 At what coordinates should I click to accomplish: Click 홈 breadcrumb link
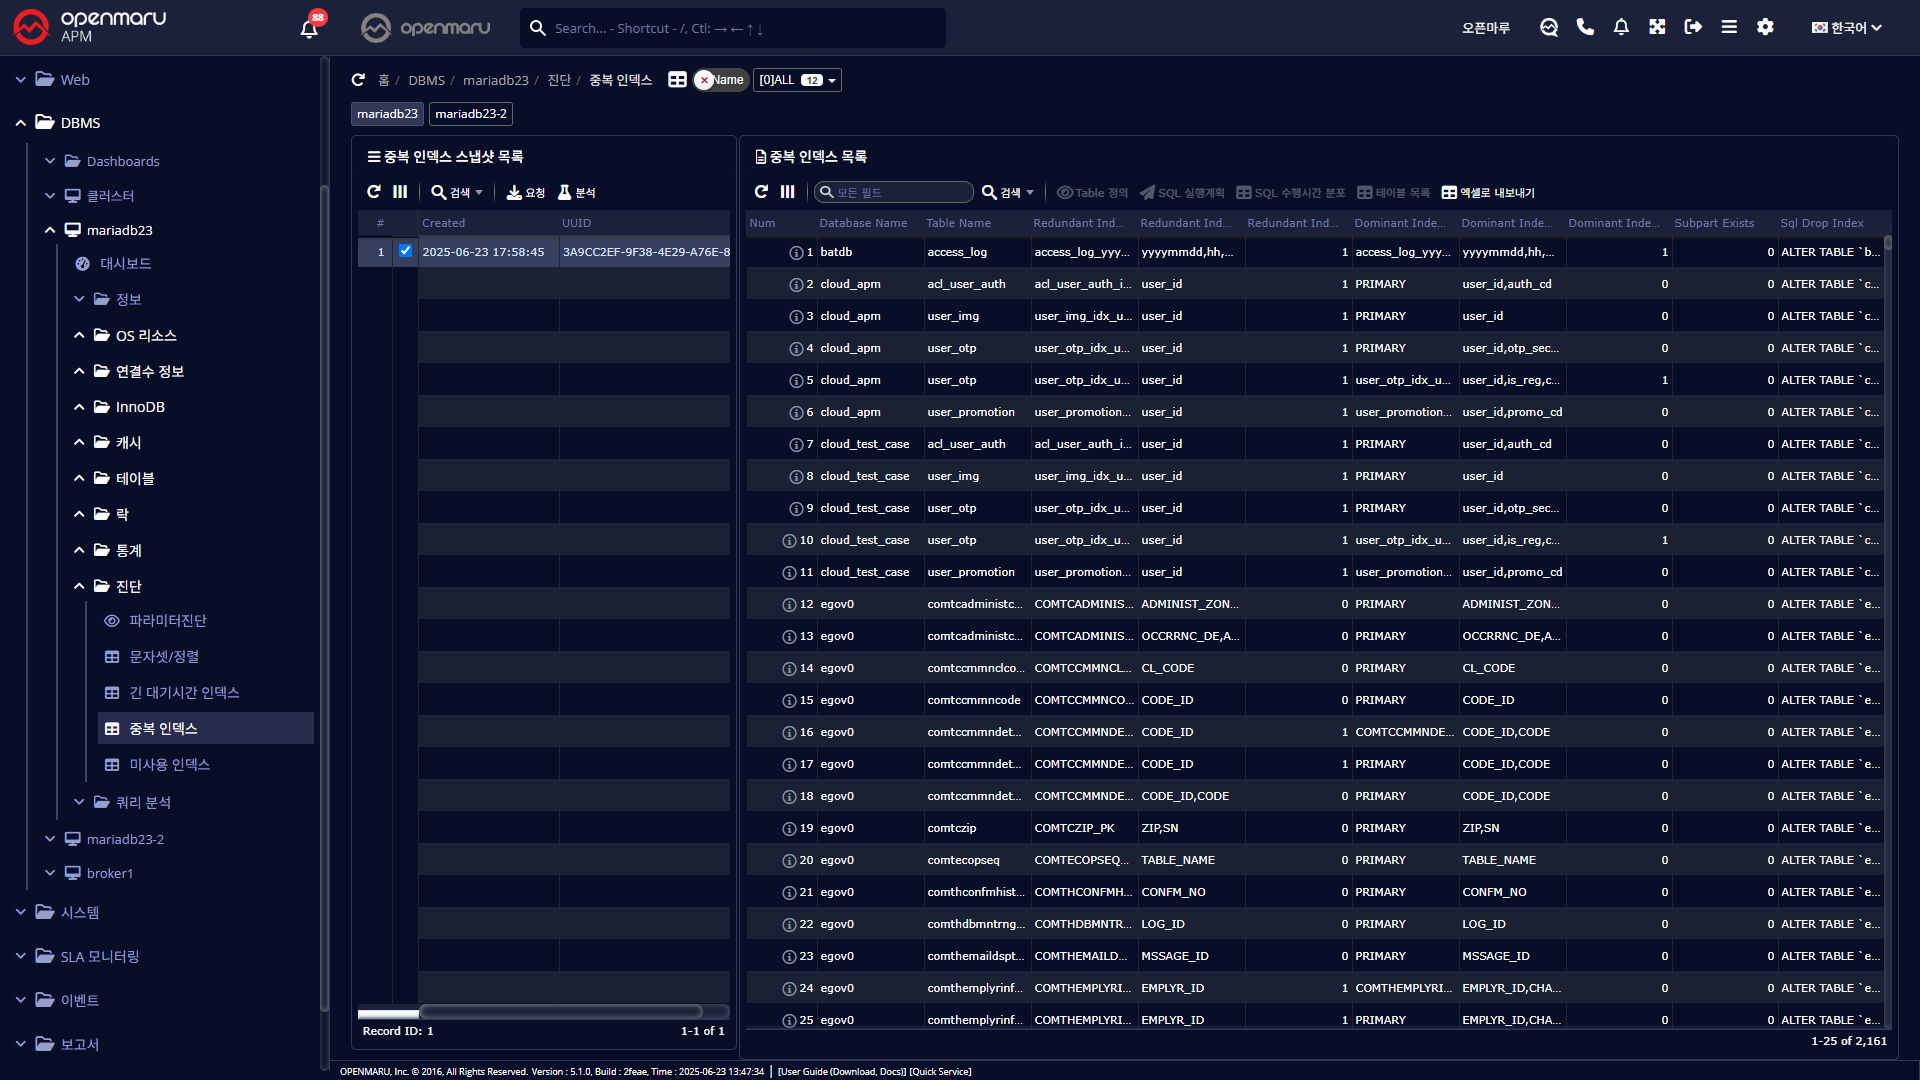(384, 80)
